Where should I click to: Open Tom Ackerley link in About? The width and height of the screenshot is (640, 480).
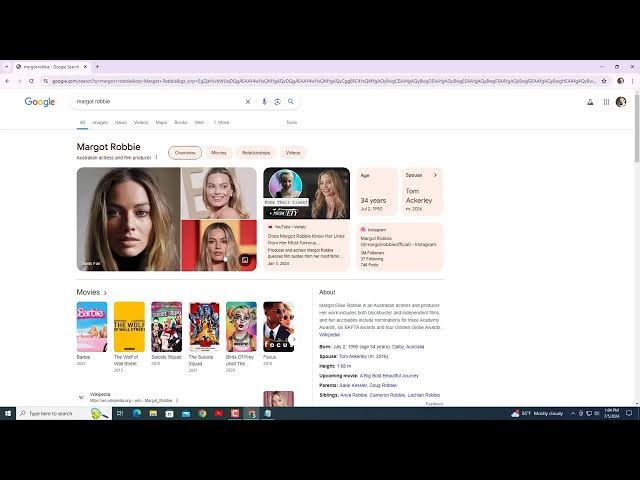(x=353, y=356)
